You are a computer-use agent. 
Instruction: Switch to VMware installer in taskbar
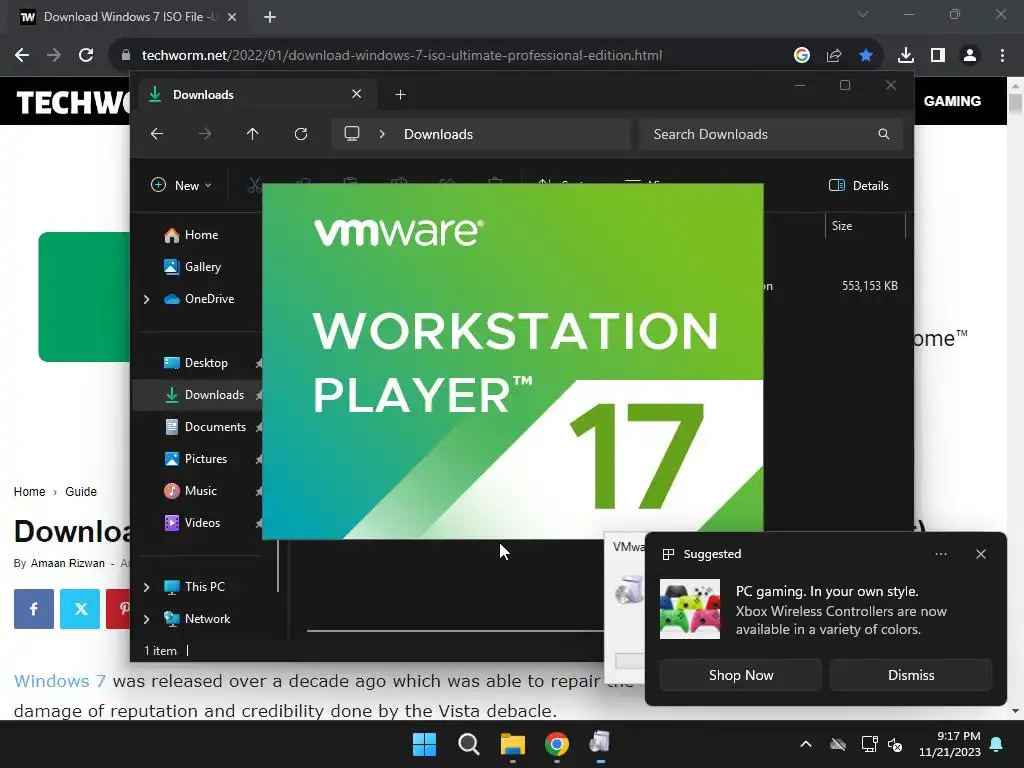click(600, 744)
